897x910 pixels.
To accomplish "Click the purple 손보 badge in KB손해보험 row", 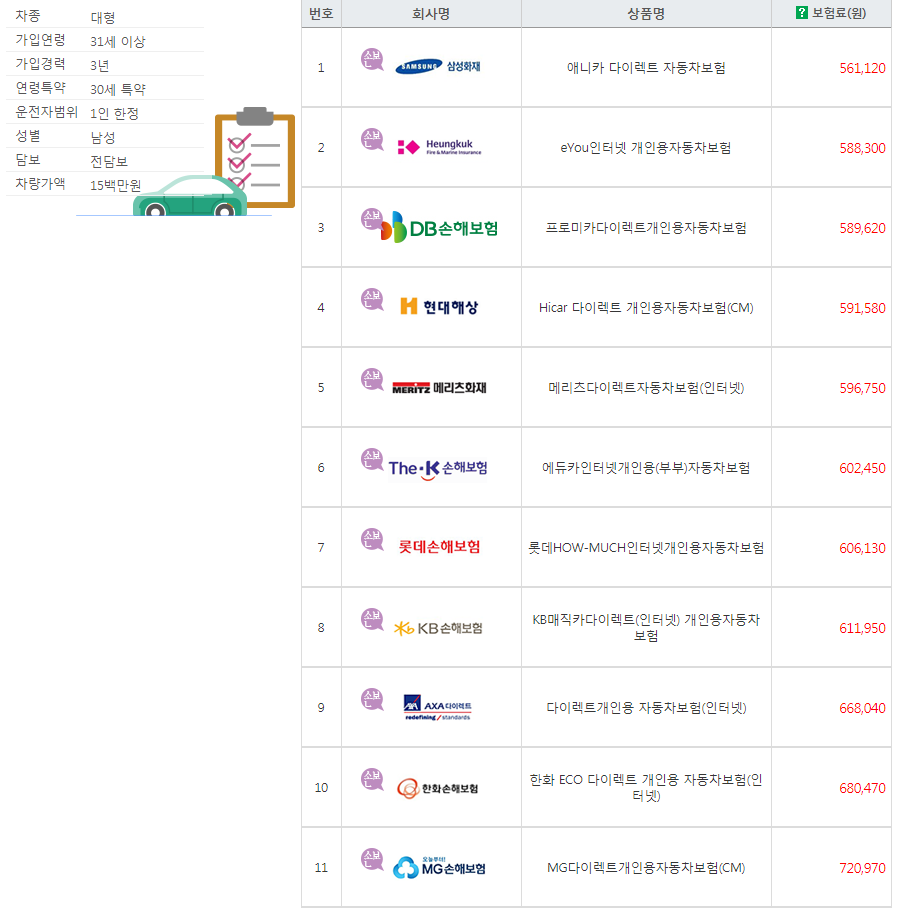I will 372,620.
